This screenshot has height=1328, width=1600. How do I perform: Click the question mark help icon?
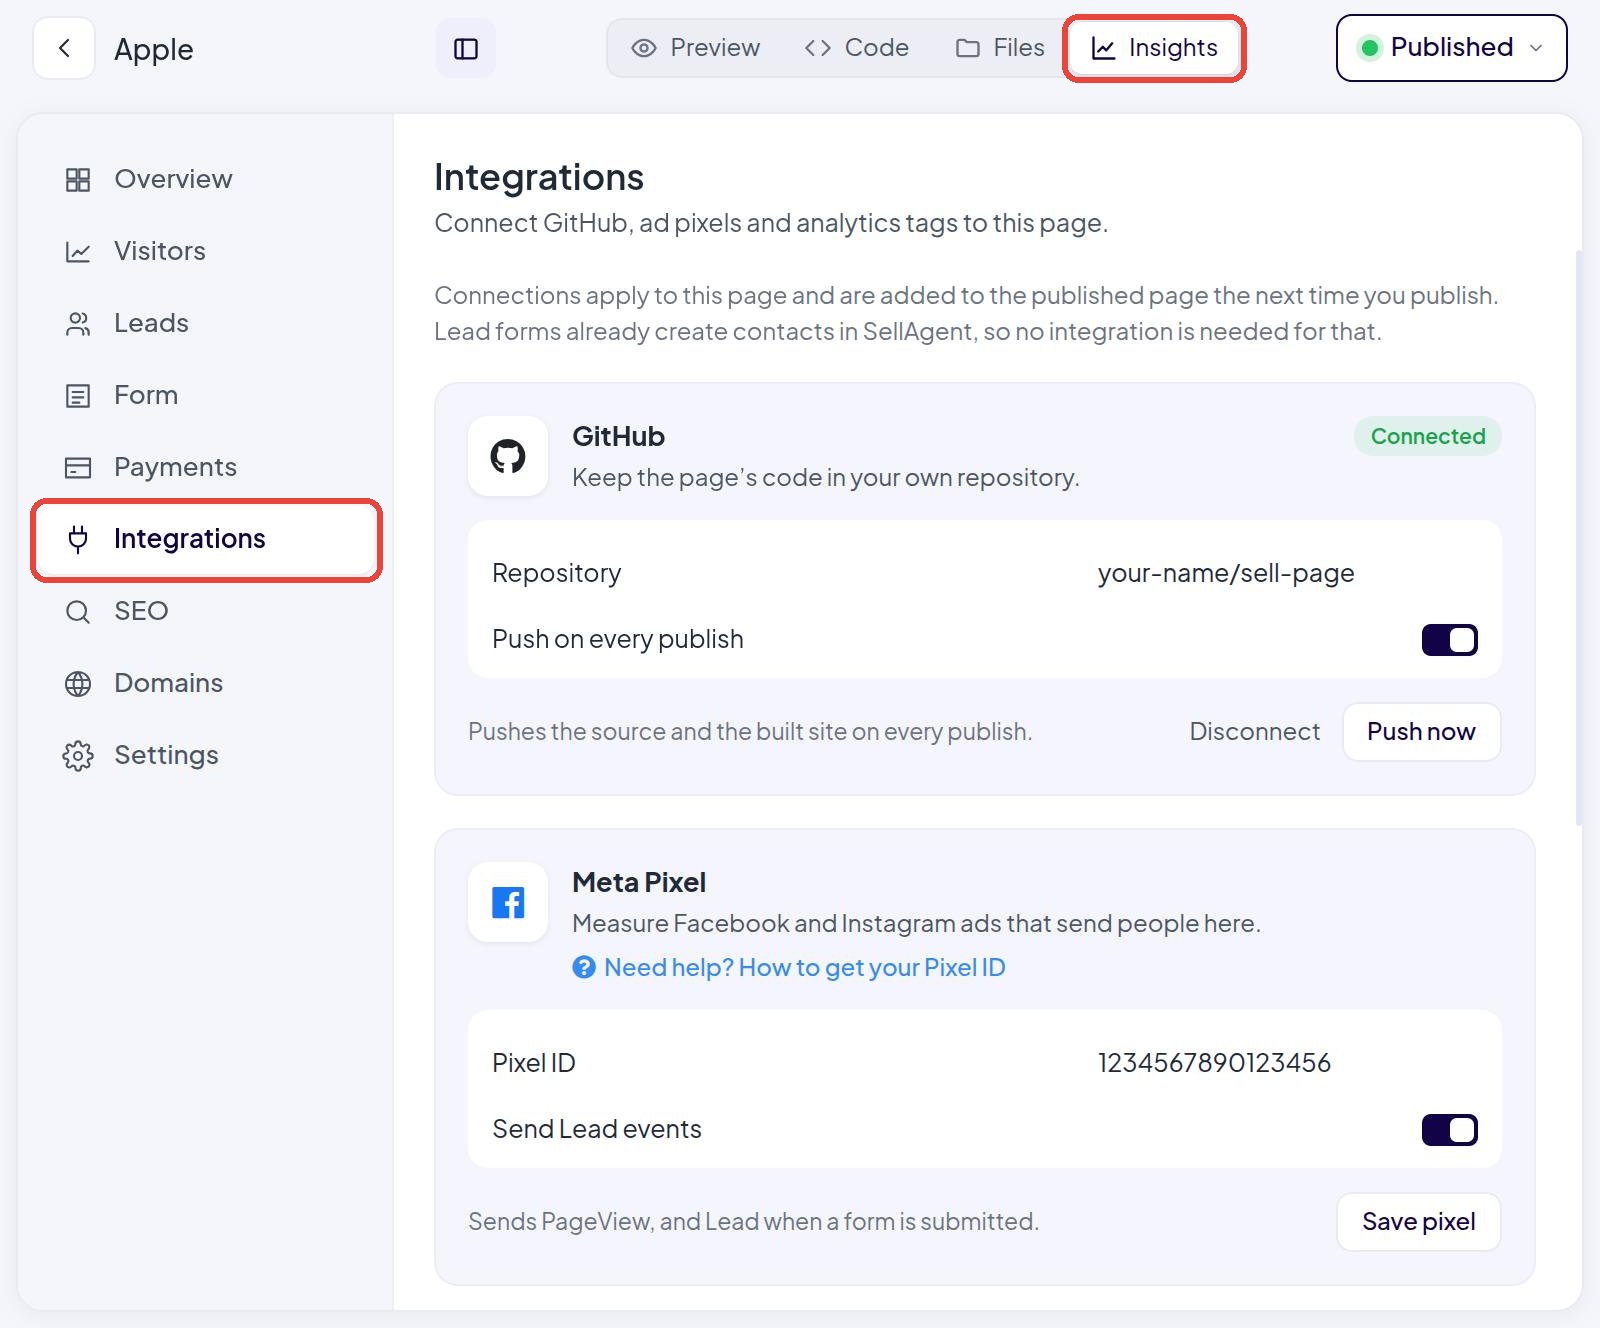click(584, 967)
